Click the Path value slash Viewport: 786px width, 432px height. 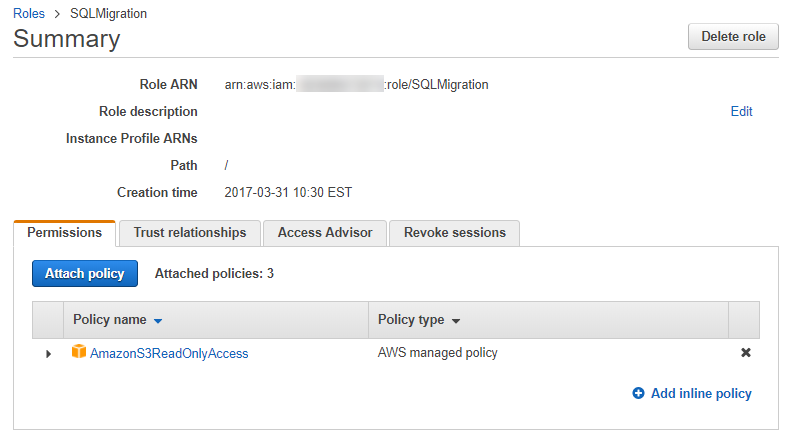(227, 165)
